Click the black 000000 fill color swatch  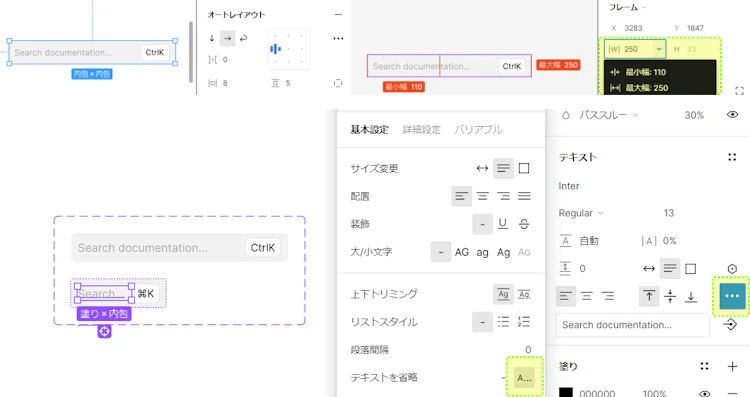tap(566, 393)
